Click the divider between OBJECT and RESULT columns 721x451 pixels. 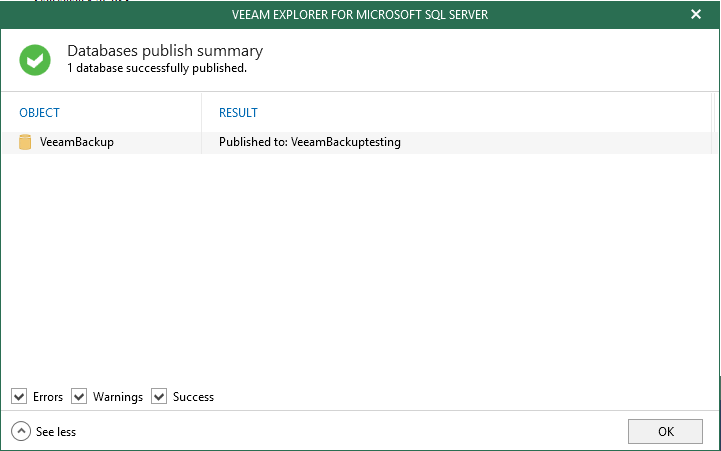coord(202,113)
